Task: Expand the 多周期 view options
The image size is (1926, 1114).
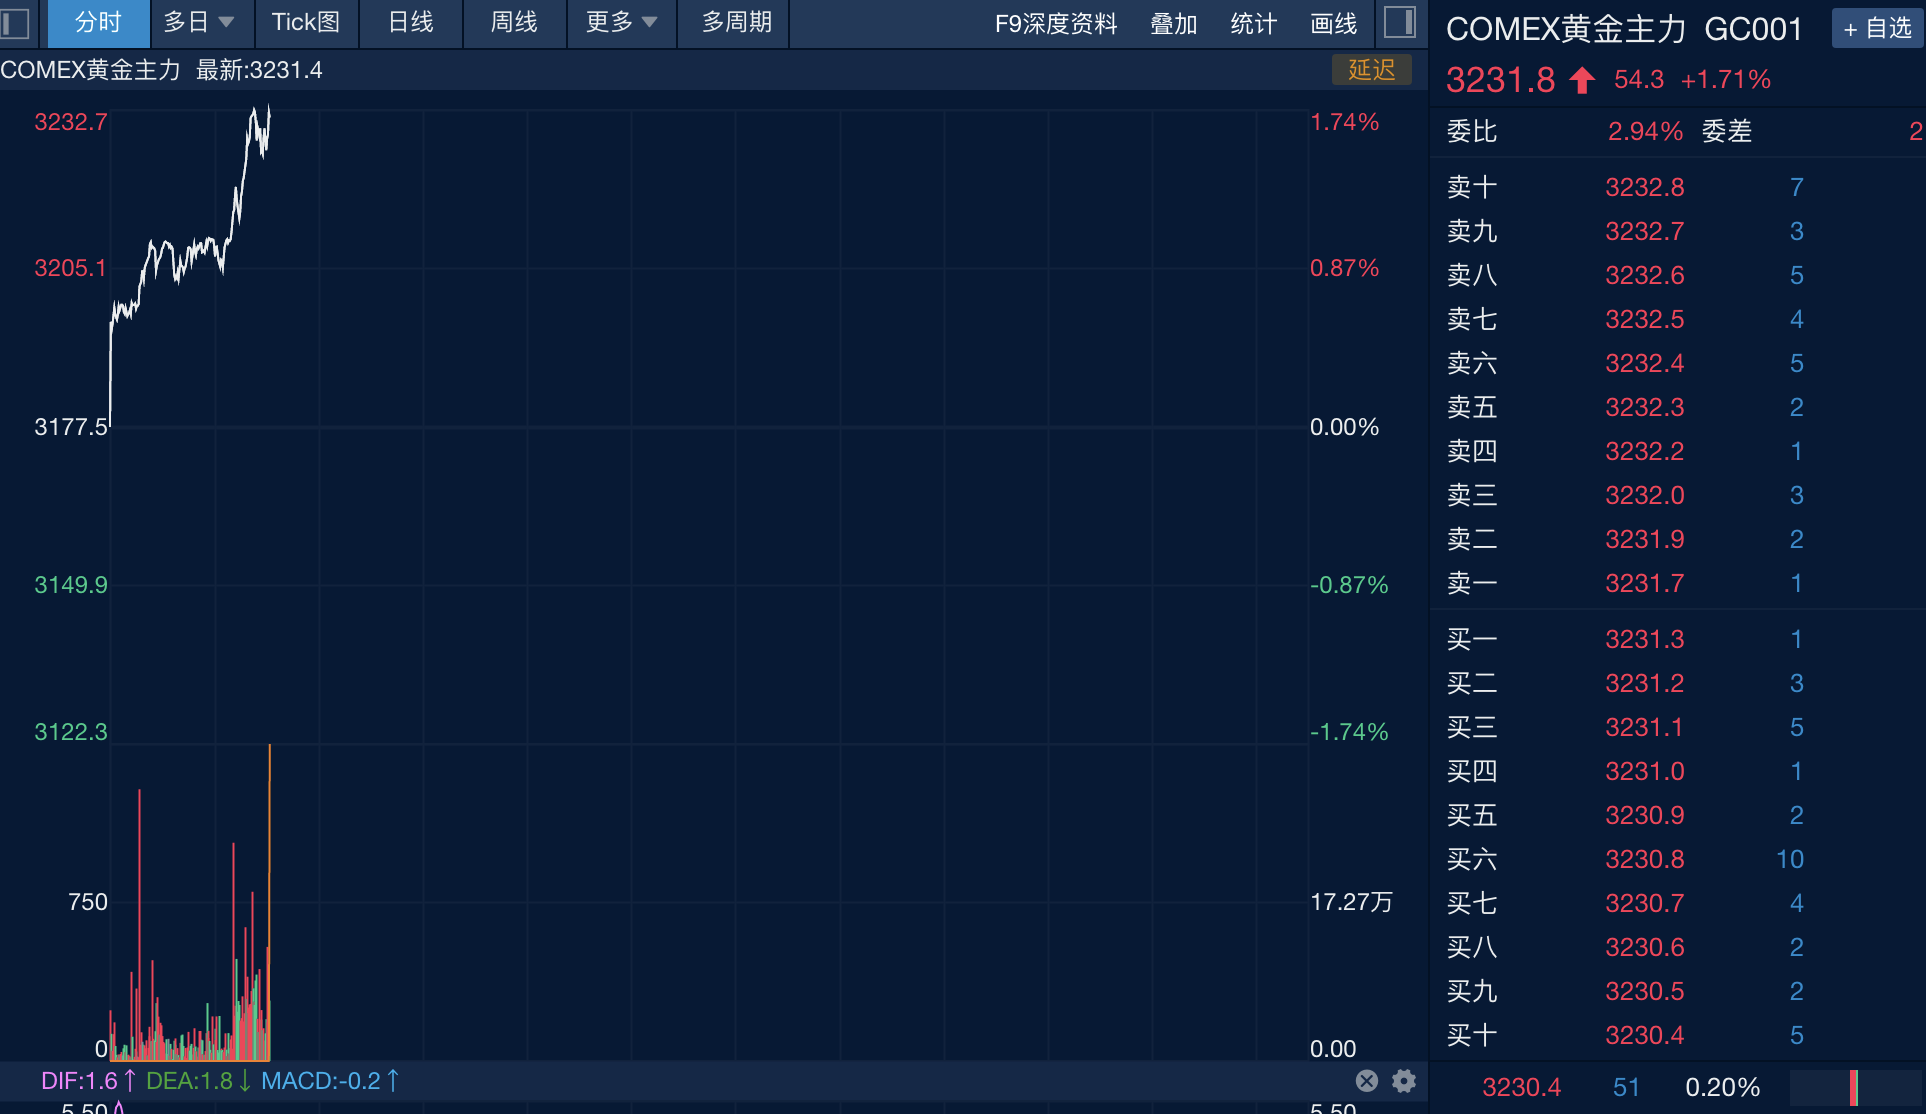Action: point(732,24)
